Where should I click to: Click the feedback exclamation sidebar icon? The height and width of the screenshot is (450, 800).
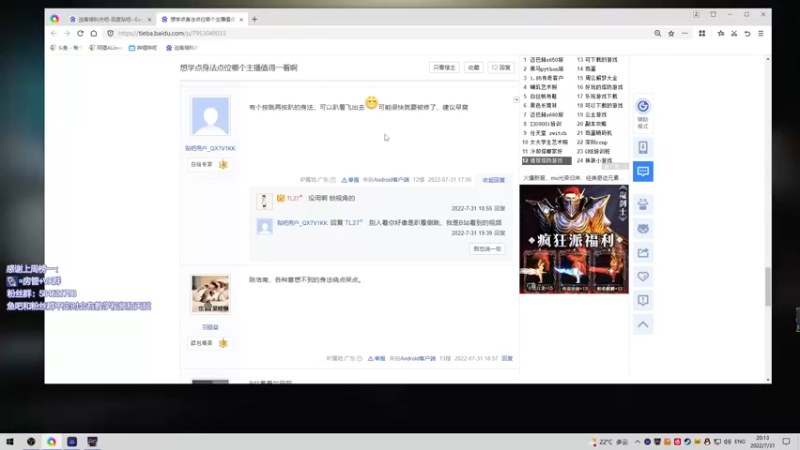(643, 301)
